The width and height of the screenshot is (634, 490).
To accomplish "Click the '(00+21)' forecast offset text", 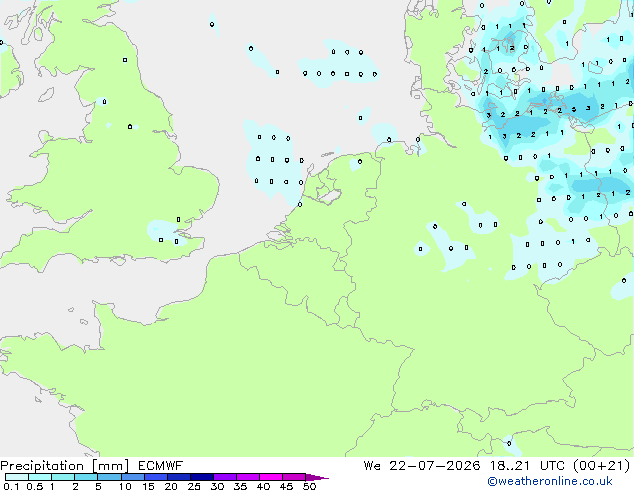I will 601,466.
